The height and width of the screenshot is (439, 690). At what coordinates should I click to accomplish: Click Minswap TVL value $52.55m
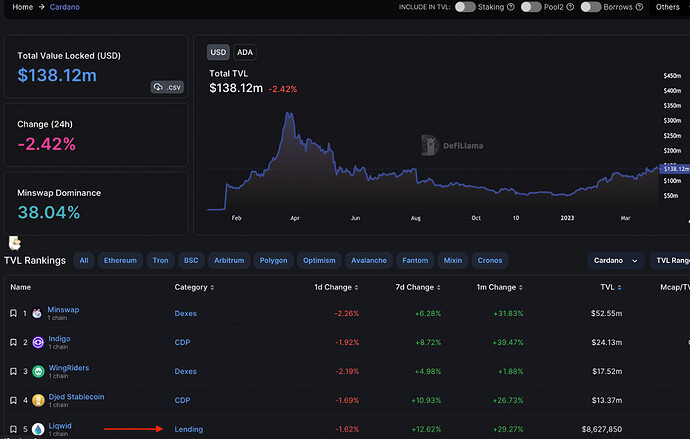(606, 313)
